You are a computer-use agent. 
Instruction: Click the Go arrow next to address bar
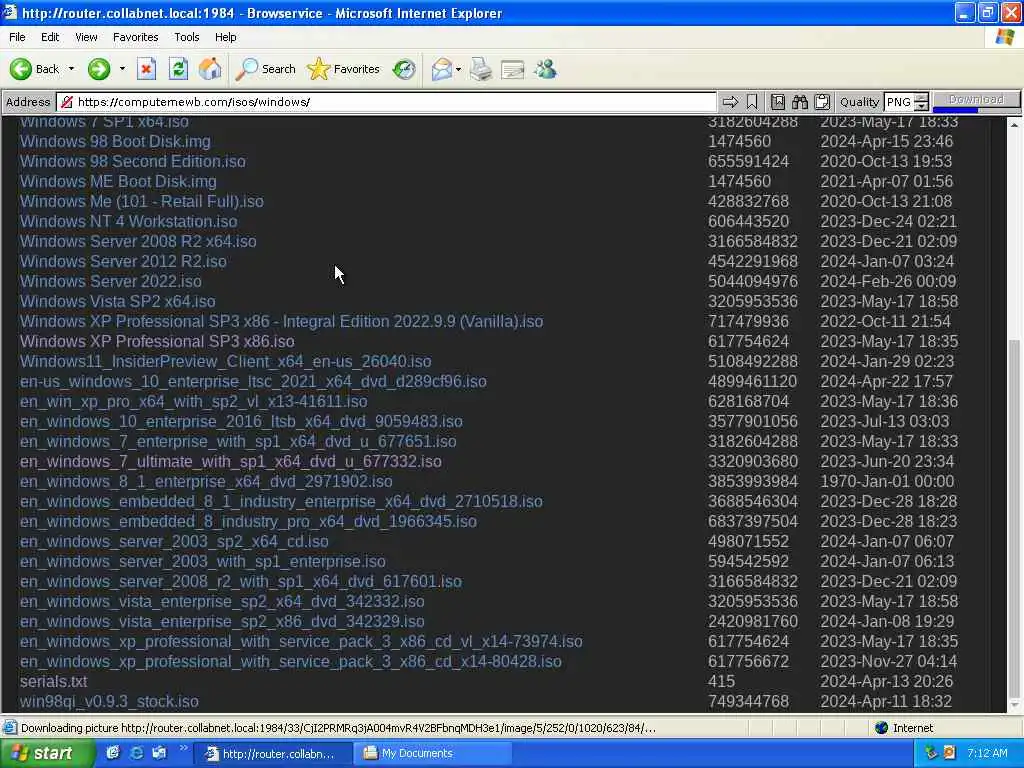730,102
